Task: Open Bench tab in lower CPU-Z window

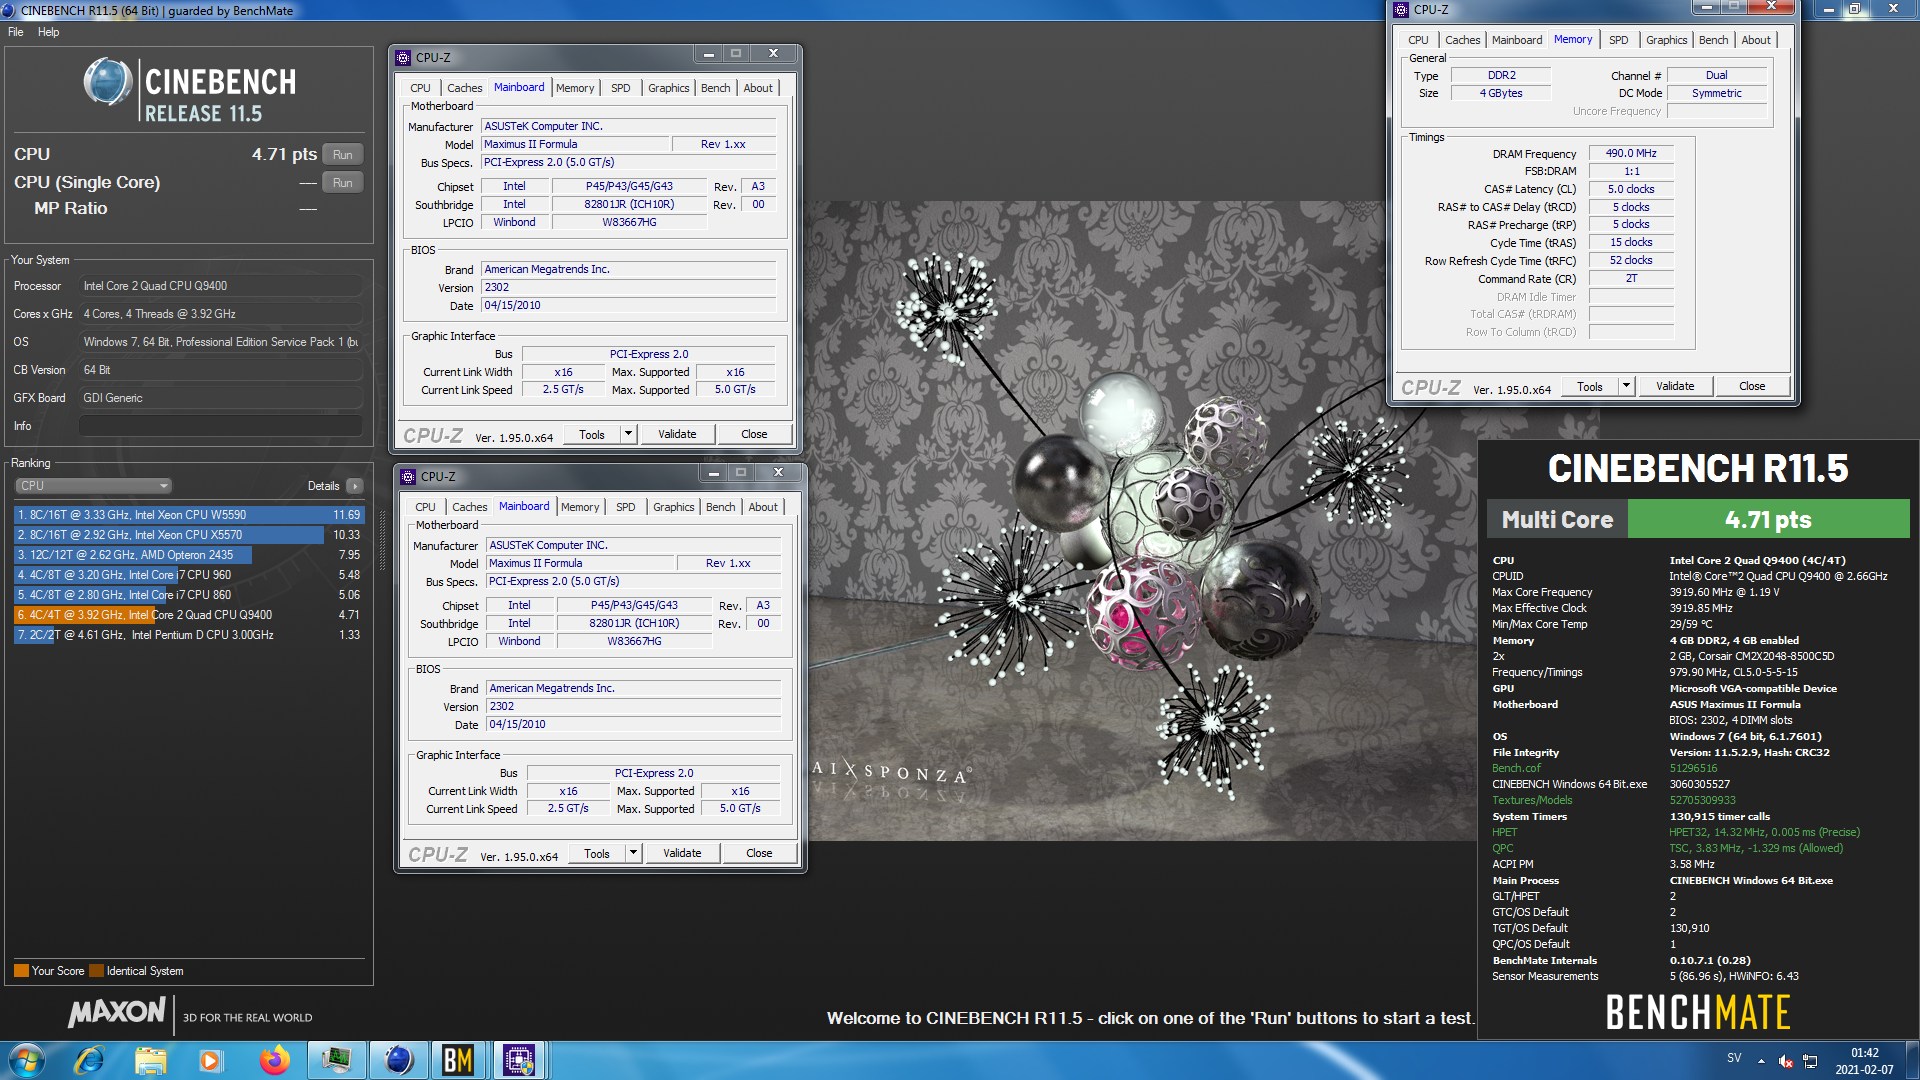Action: click(721, 507)
